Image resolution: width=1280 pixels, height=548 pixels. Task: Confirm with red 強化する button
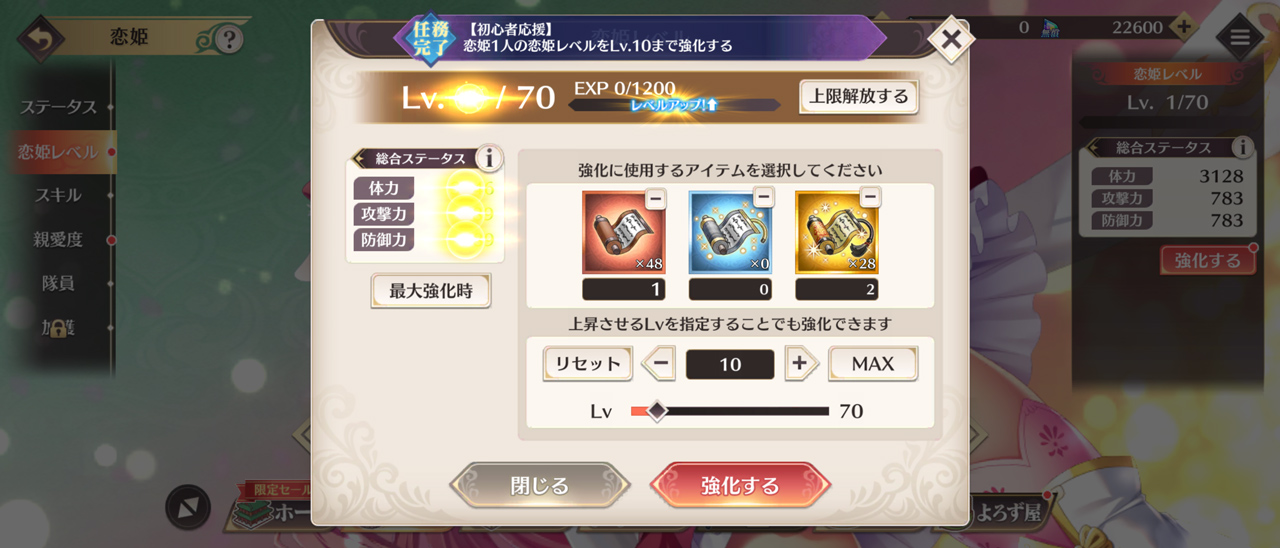coord(740,486)
